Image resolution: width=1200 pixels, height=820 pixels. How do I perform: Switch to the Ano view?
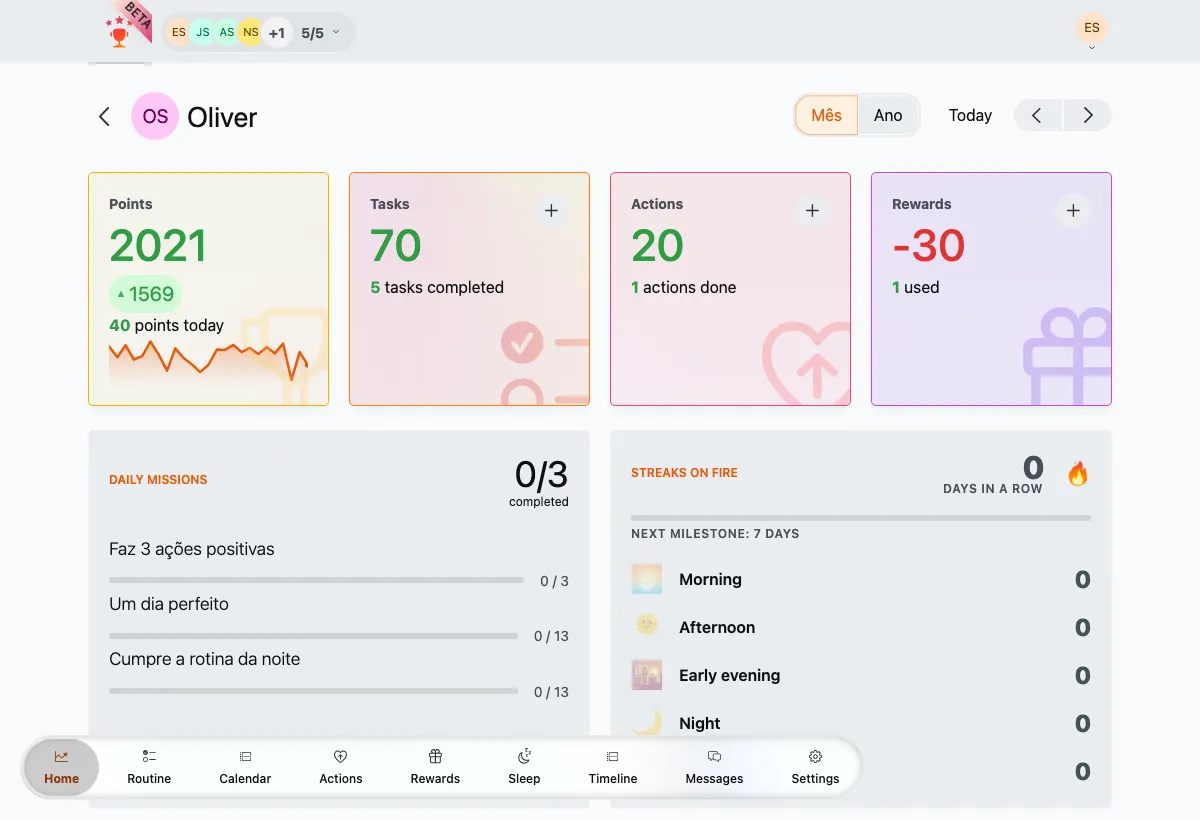(x=888, y=115)
